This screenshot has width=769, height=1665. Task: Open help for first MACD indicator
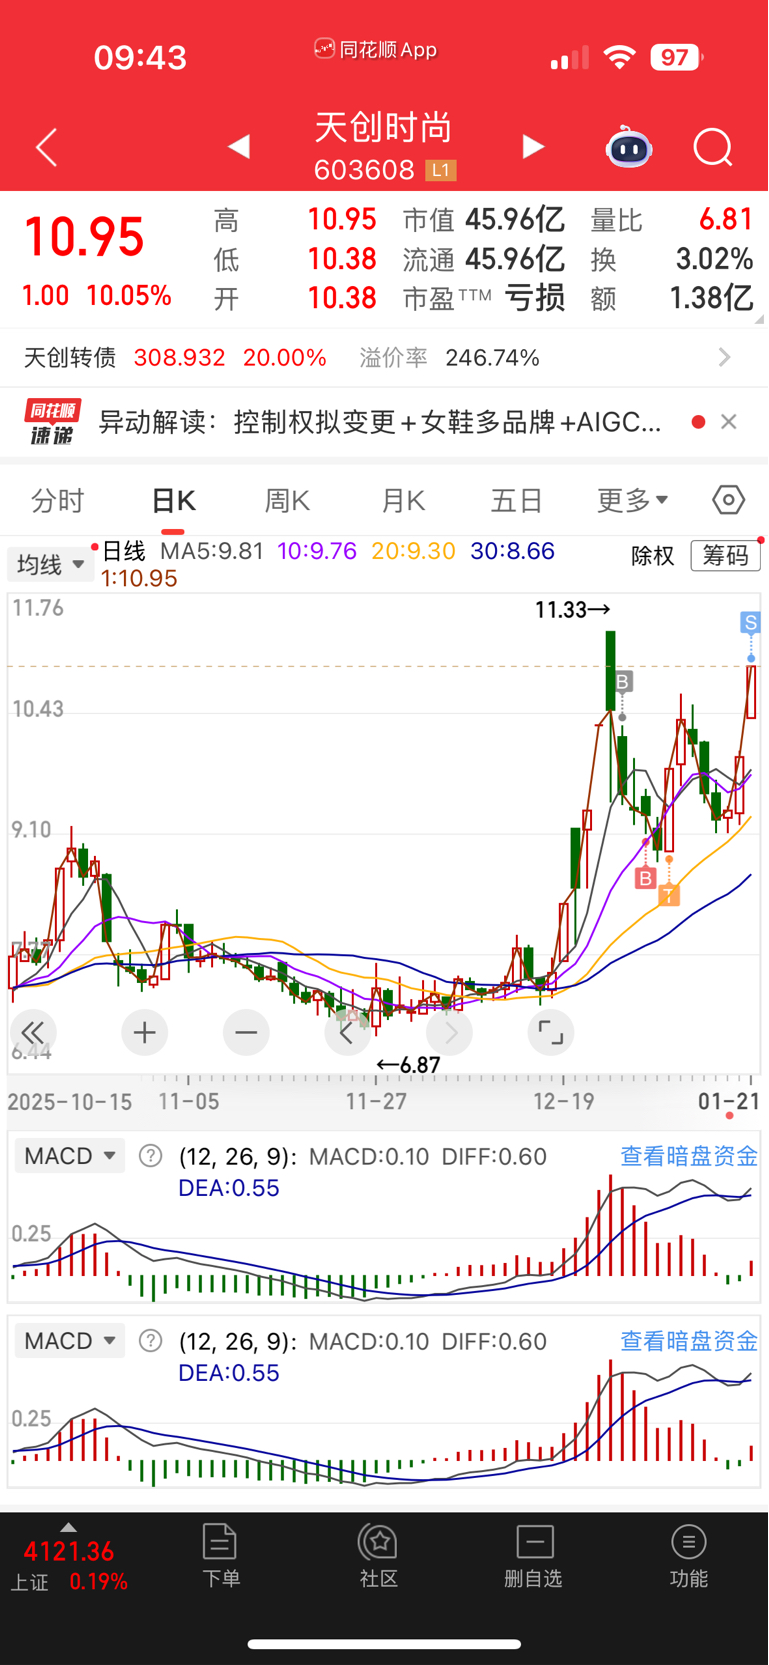150,1156
